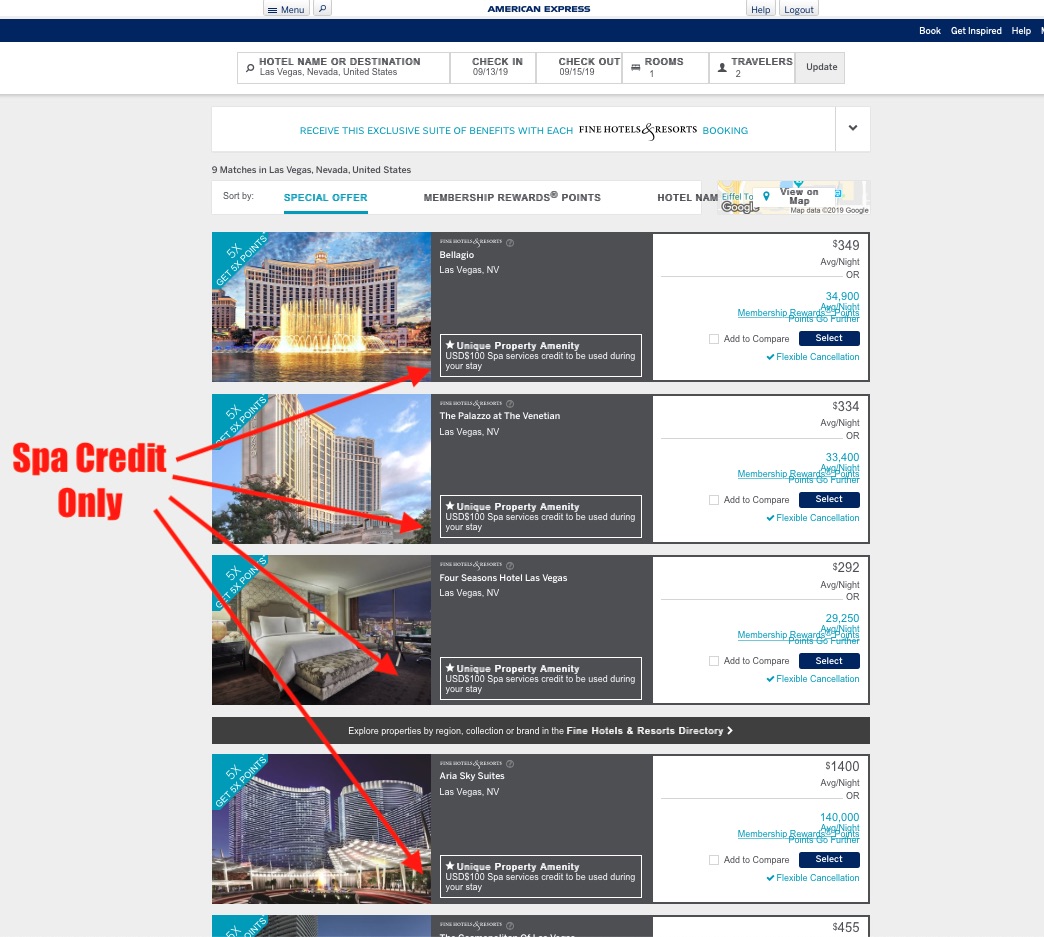Viewport: 1044px width, 937px height.
Task: Enable Add to Compare for The Palazzo at The Venetian
Action: click(714, 500)
